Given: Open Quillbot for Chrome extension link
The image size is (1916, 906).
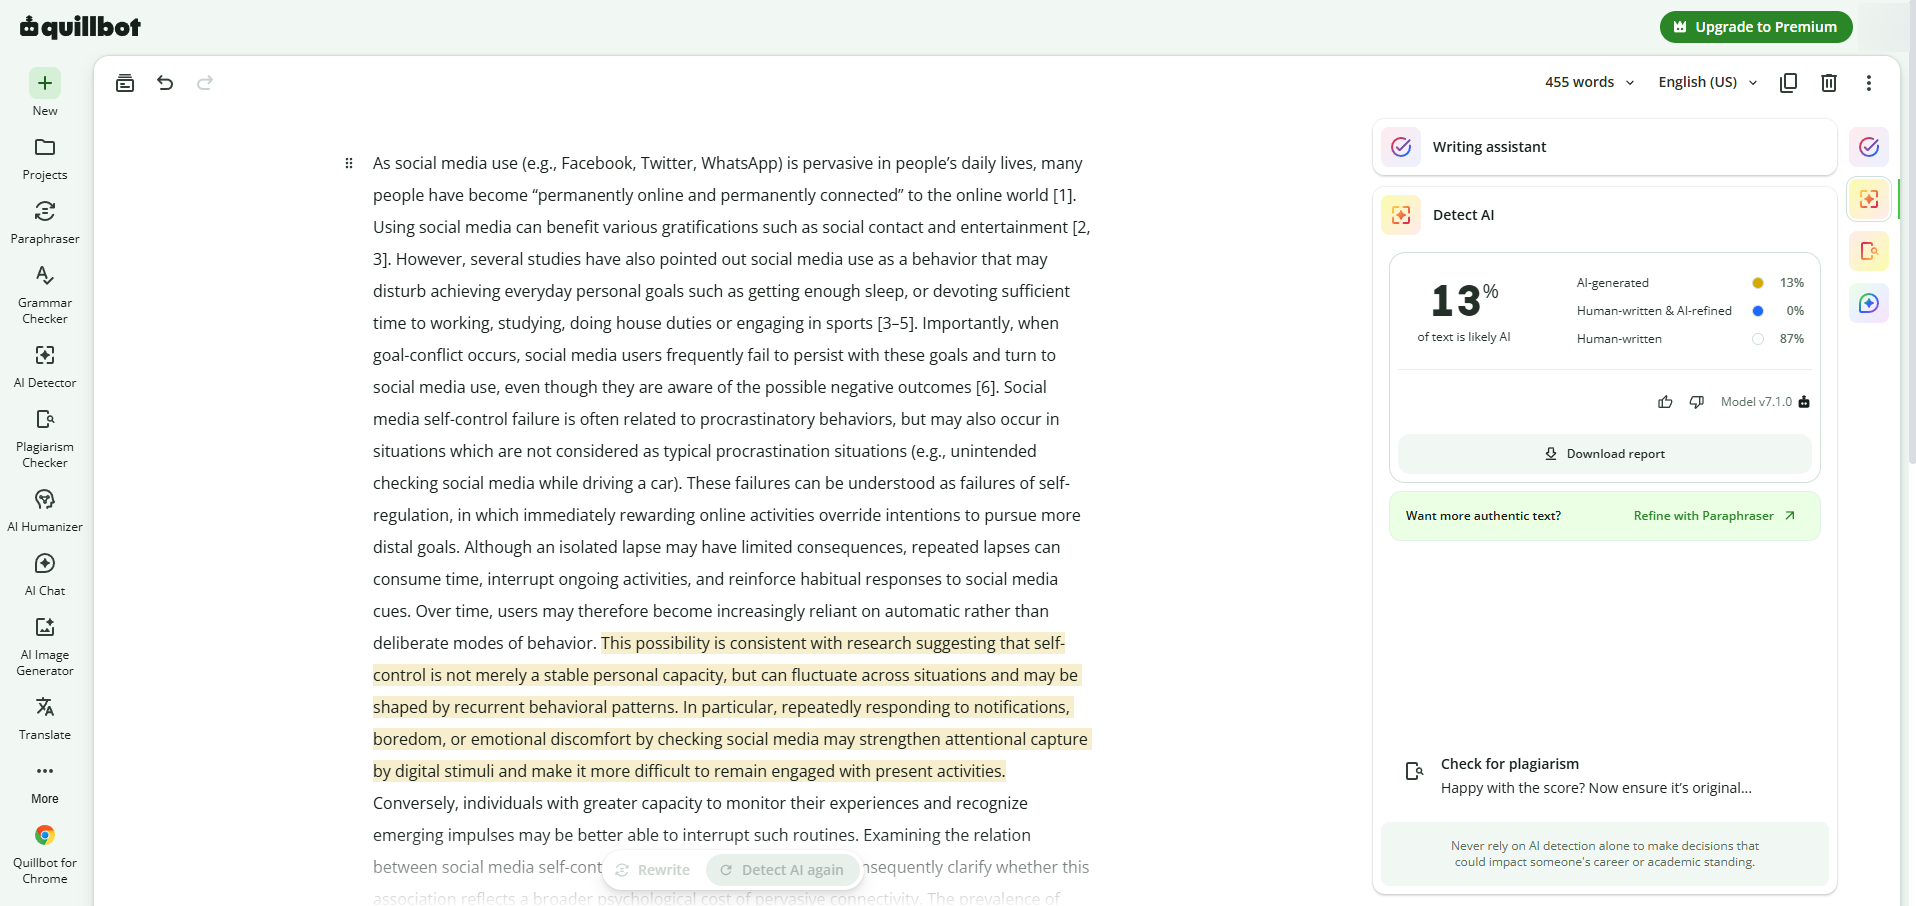Looking at the screenshot, I should (45, 855).
